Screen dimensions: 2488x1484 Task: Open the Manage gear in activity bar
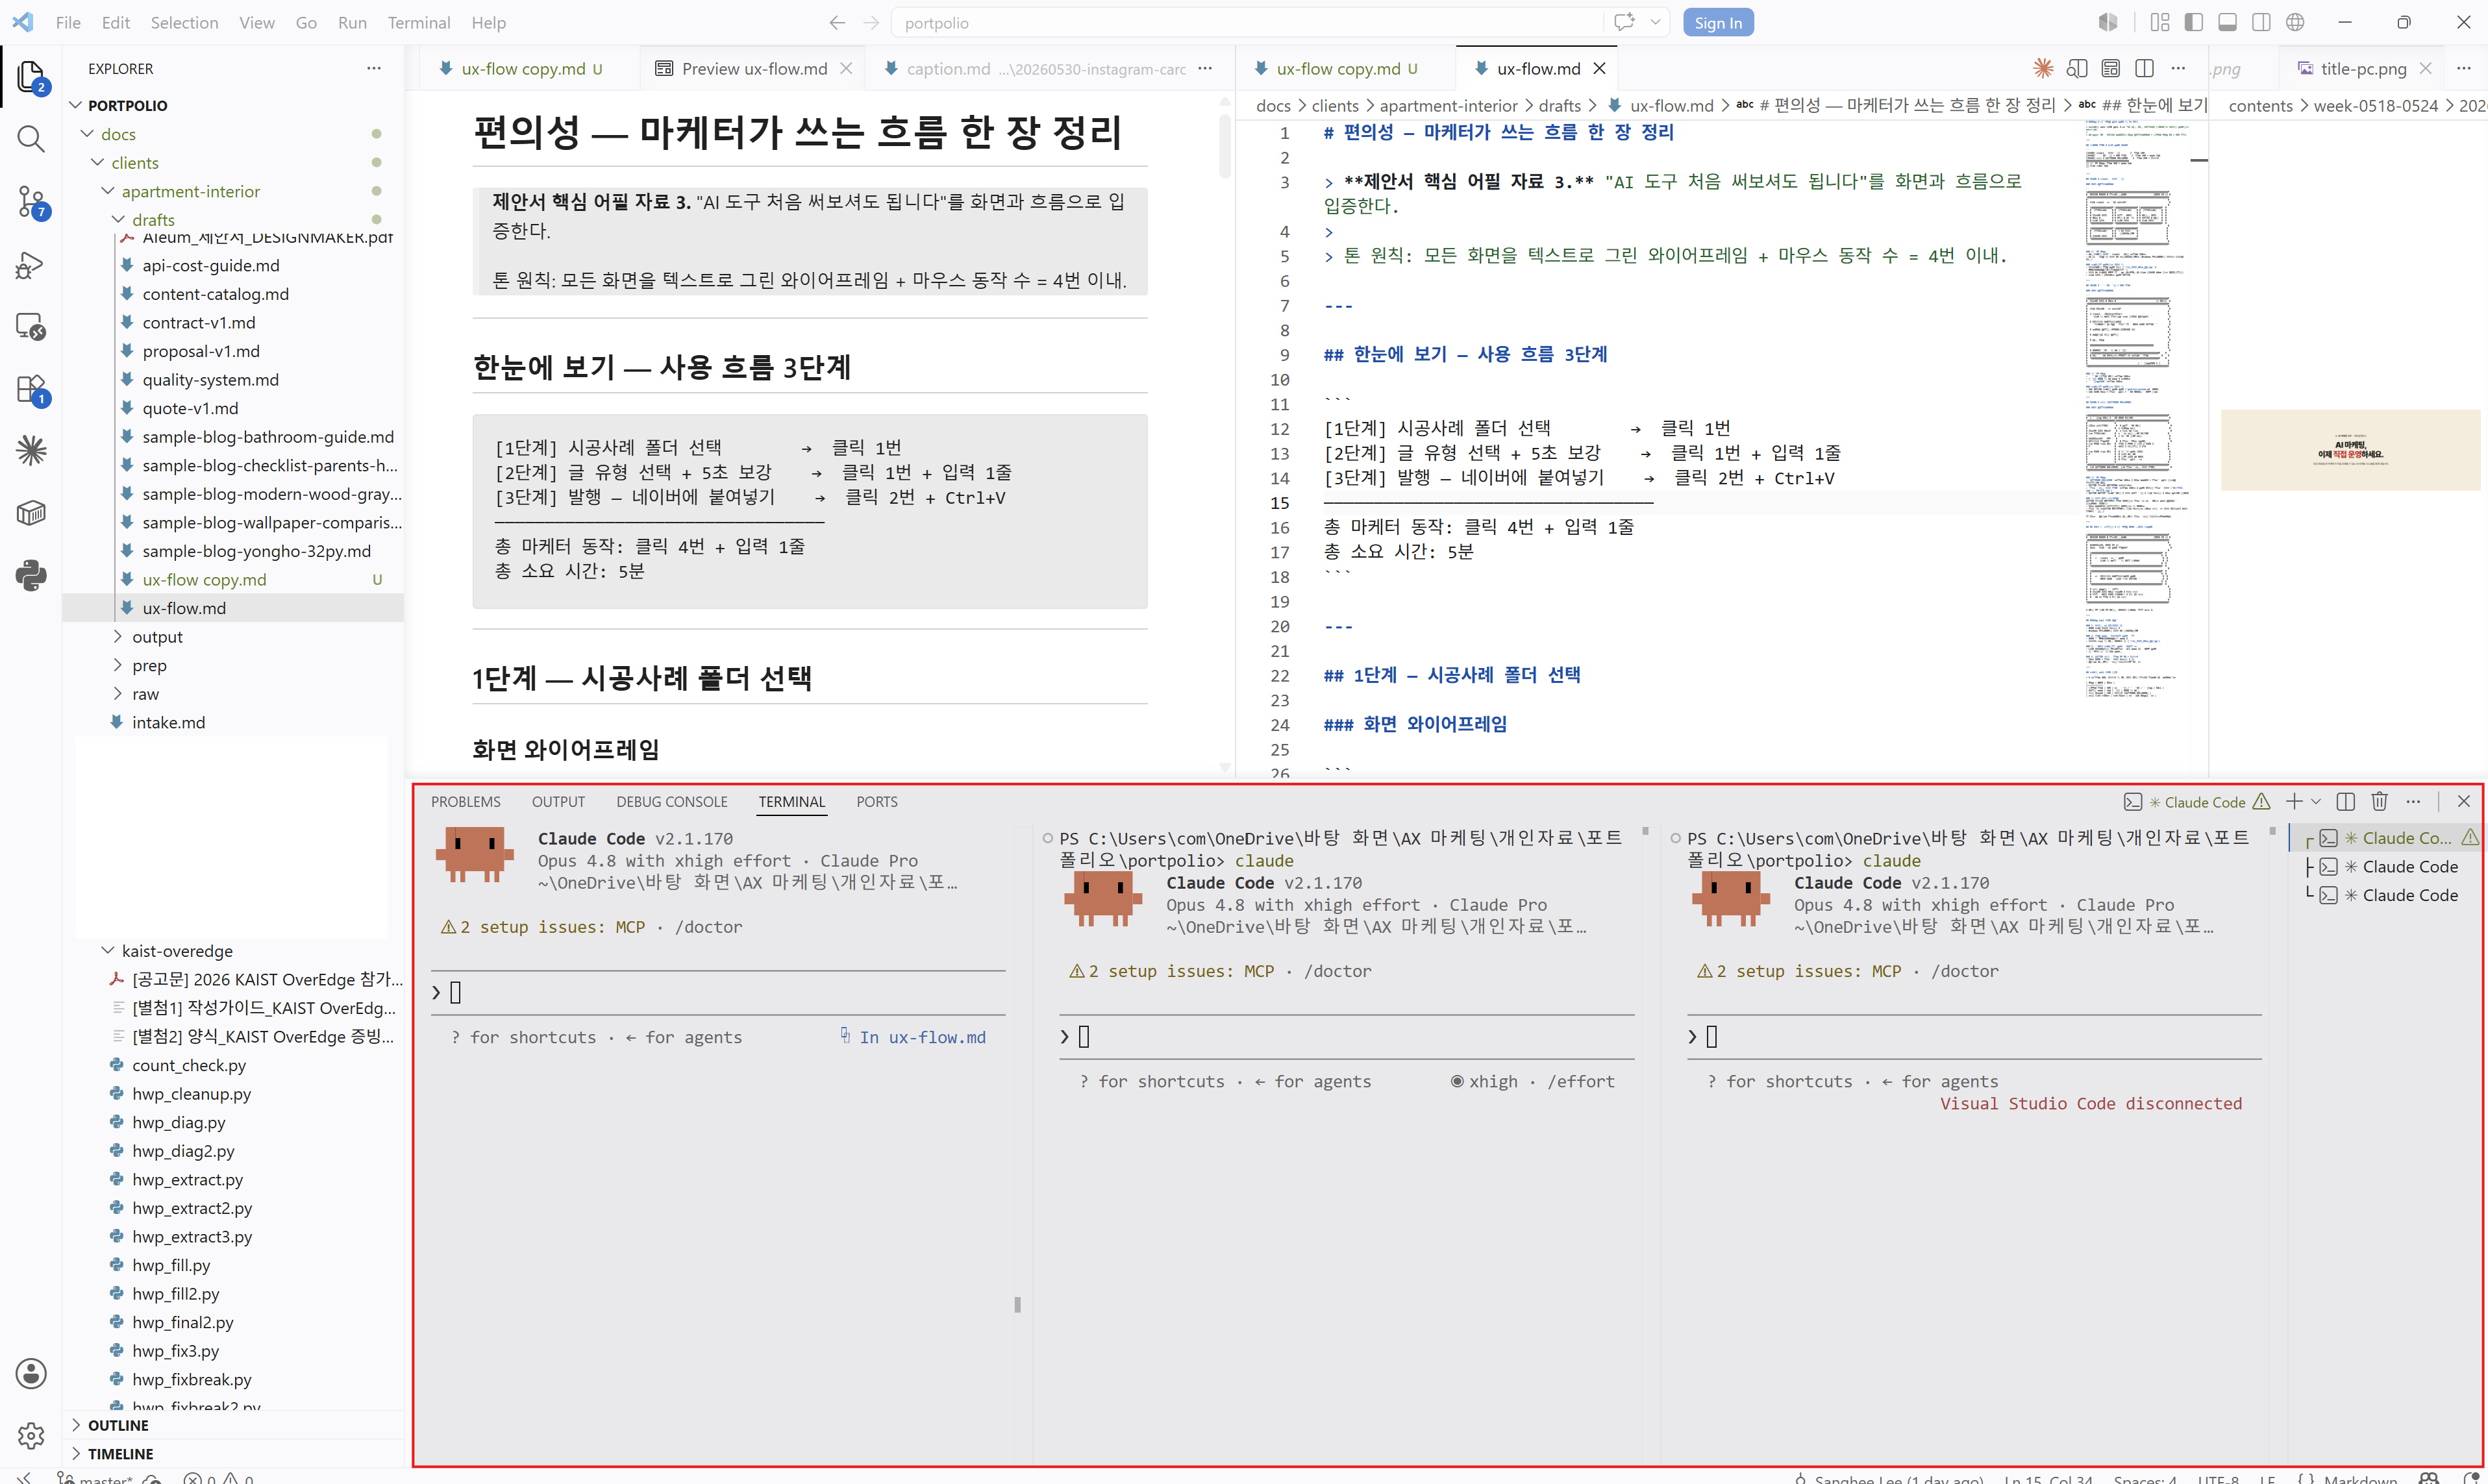(x=31, y=1435)
